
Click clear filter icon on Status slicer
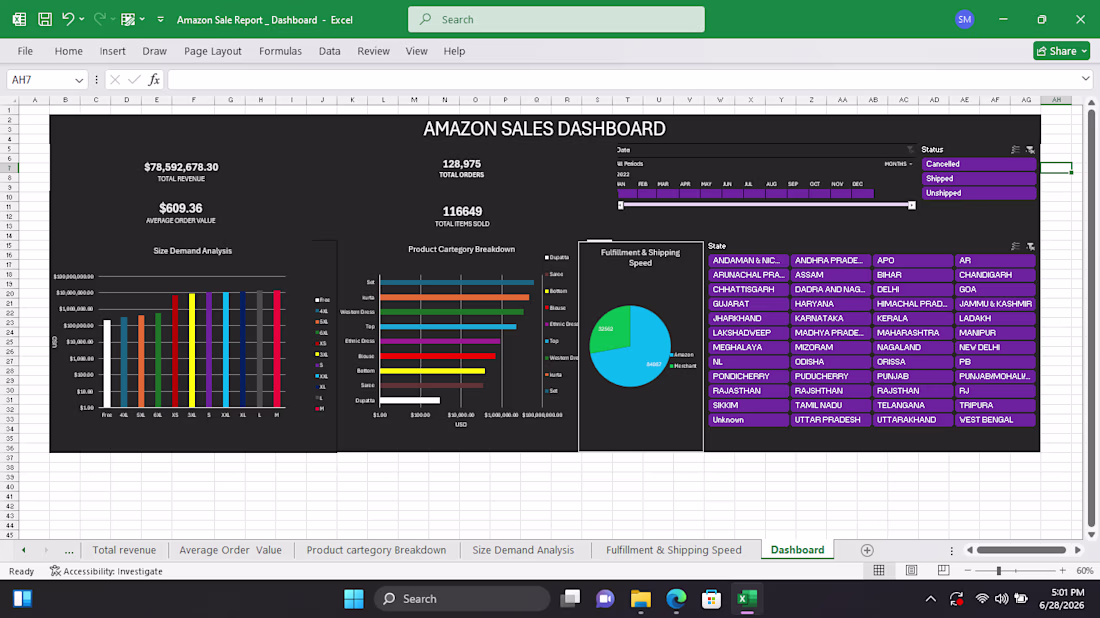[x=1030, y=149]
